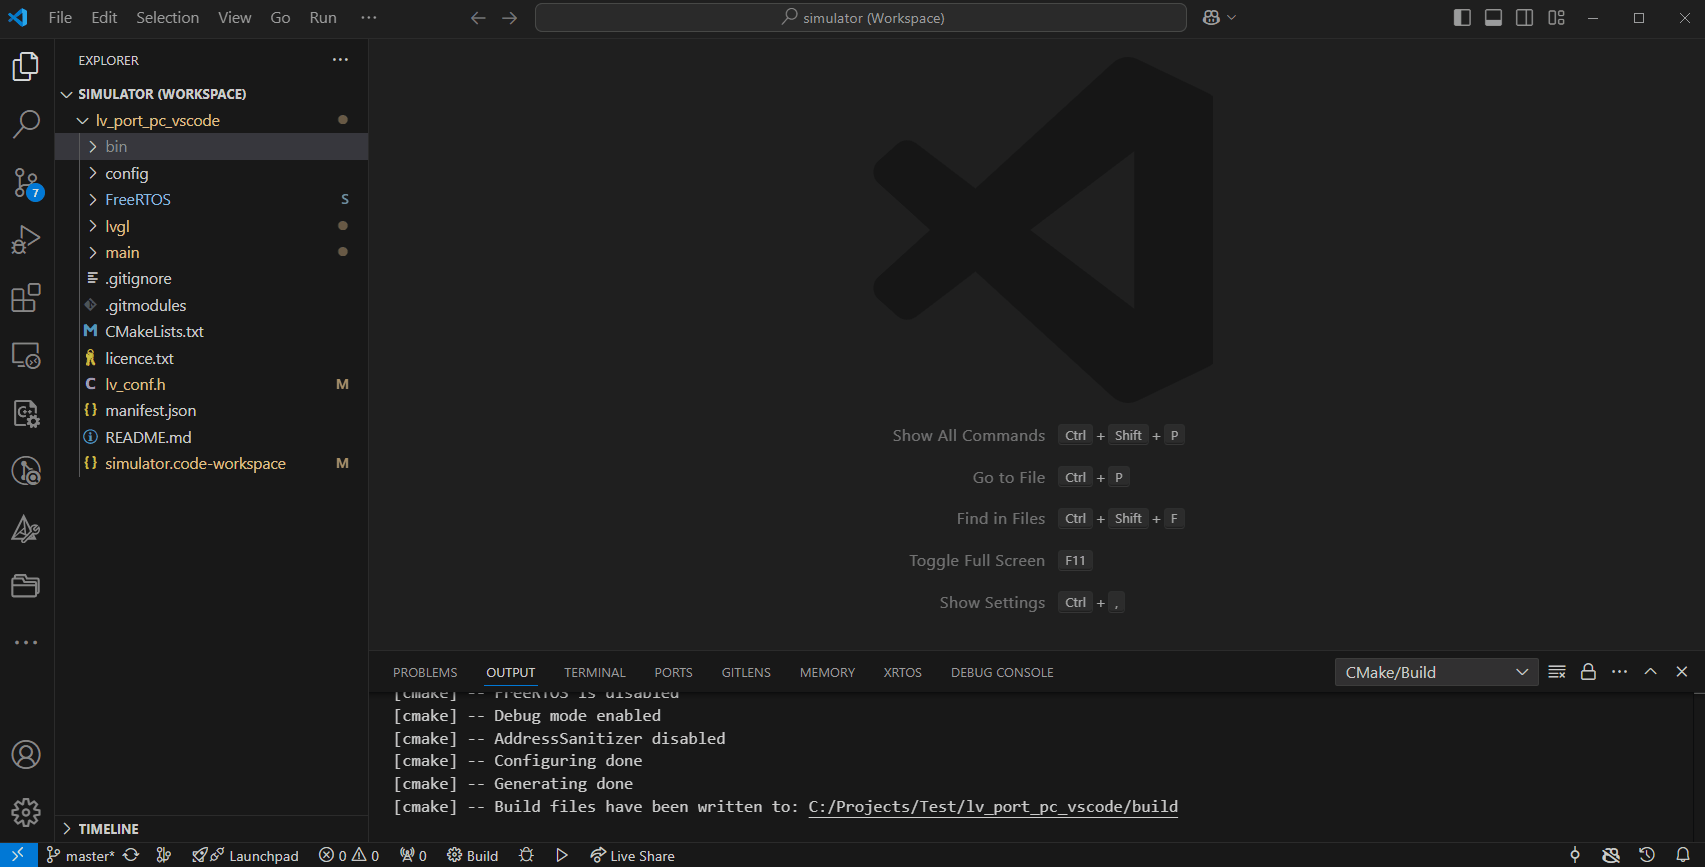Screen dimensions: 1705x867
Task: Synchronize changes for master branch
Action: point(131,855)
